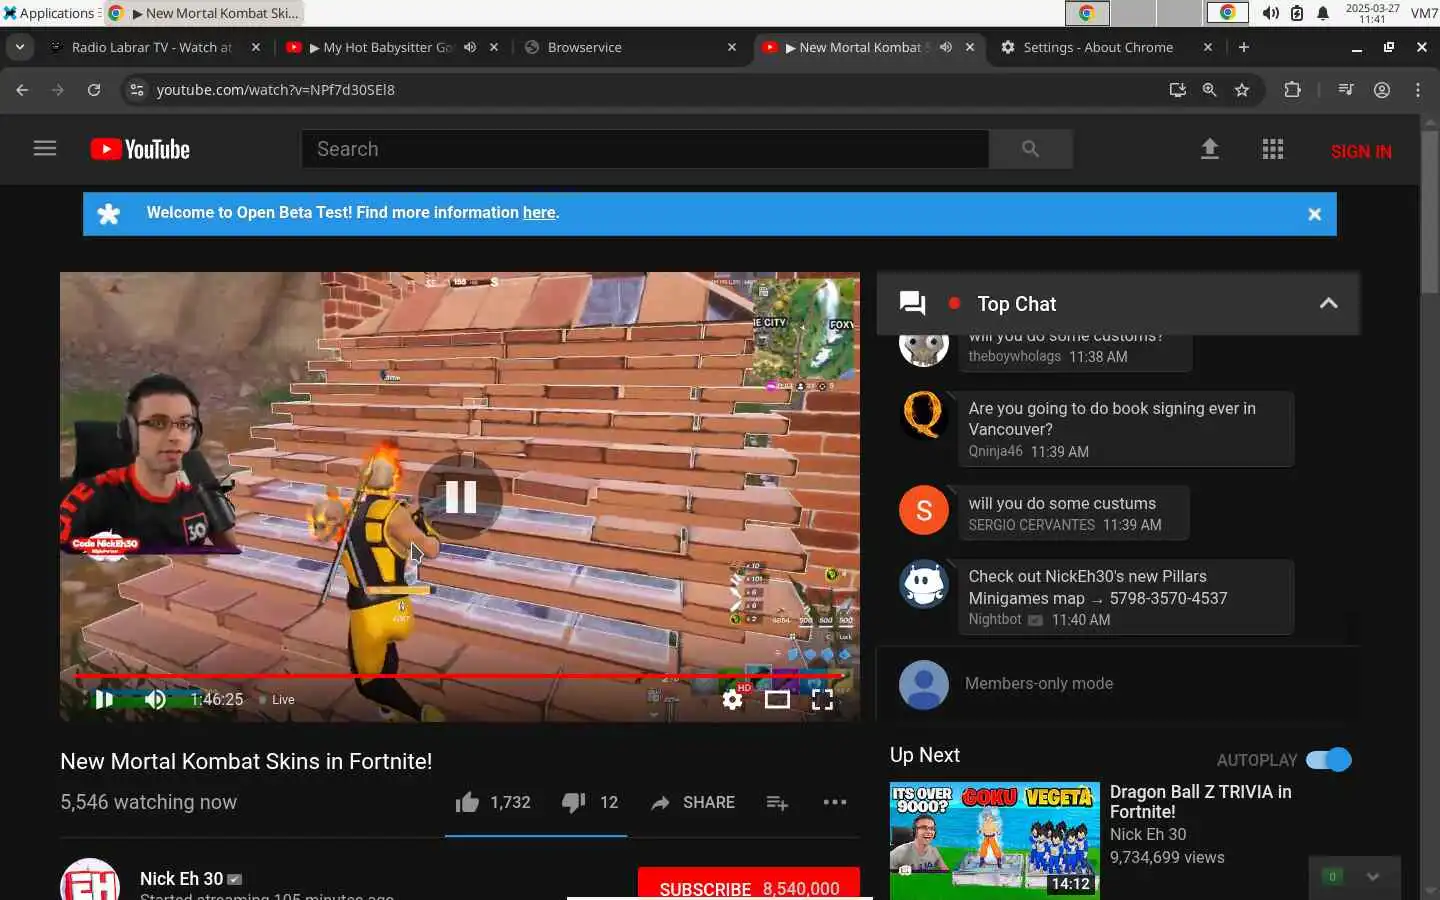
Task: Click the top panel clock date
Action: coord(1372,13)
